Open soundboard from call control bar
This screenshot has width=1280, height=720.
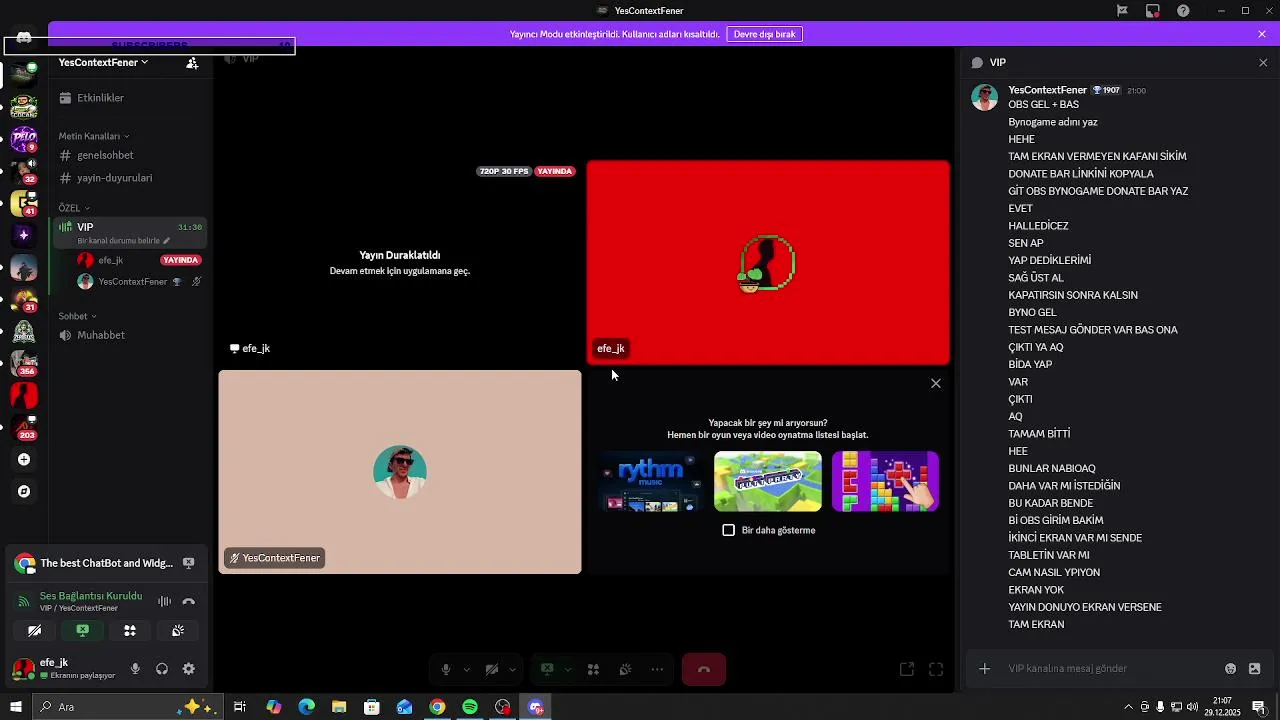625,669
